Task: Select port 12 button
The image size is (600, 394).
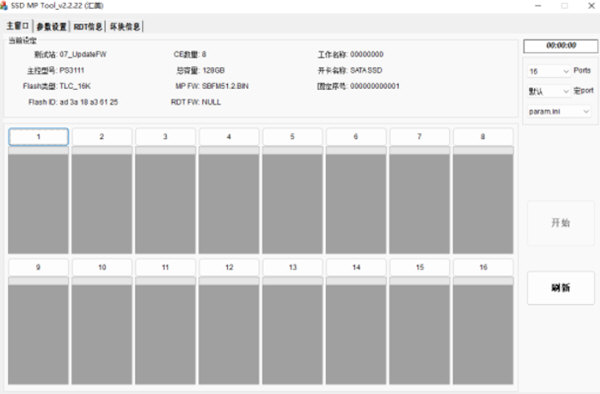Action: click(x=229, y=267)
